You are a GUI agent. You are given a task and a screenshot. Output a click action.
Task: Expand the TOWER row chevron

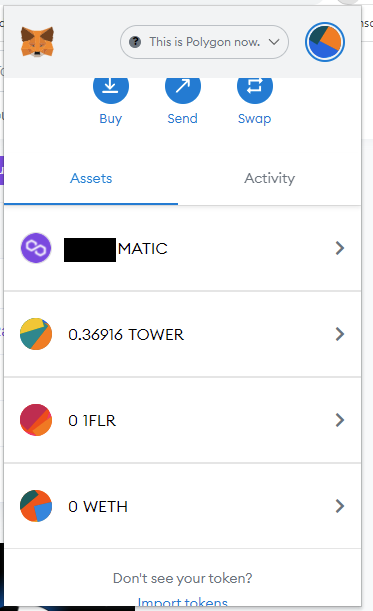click(340, 334)
